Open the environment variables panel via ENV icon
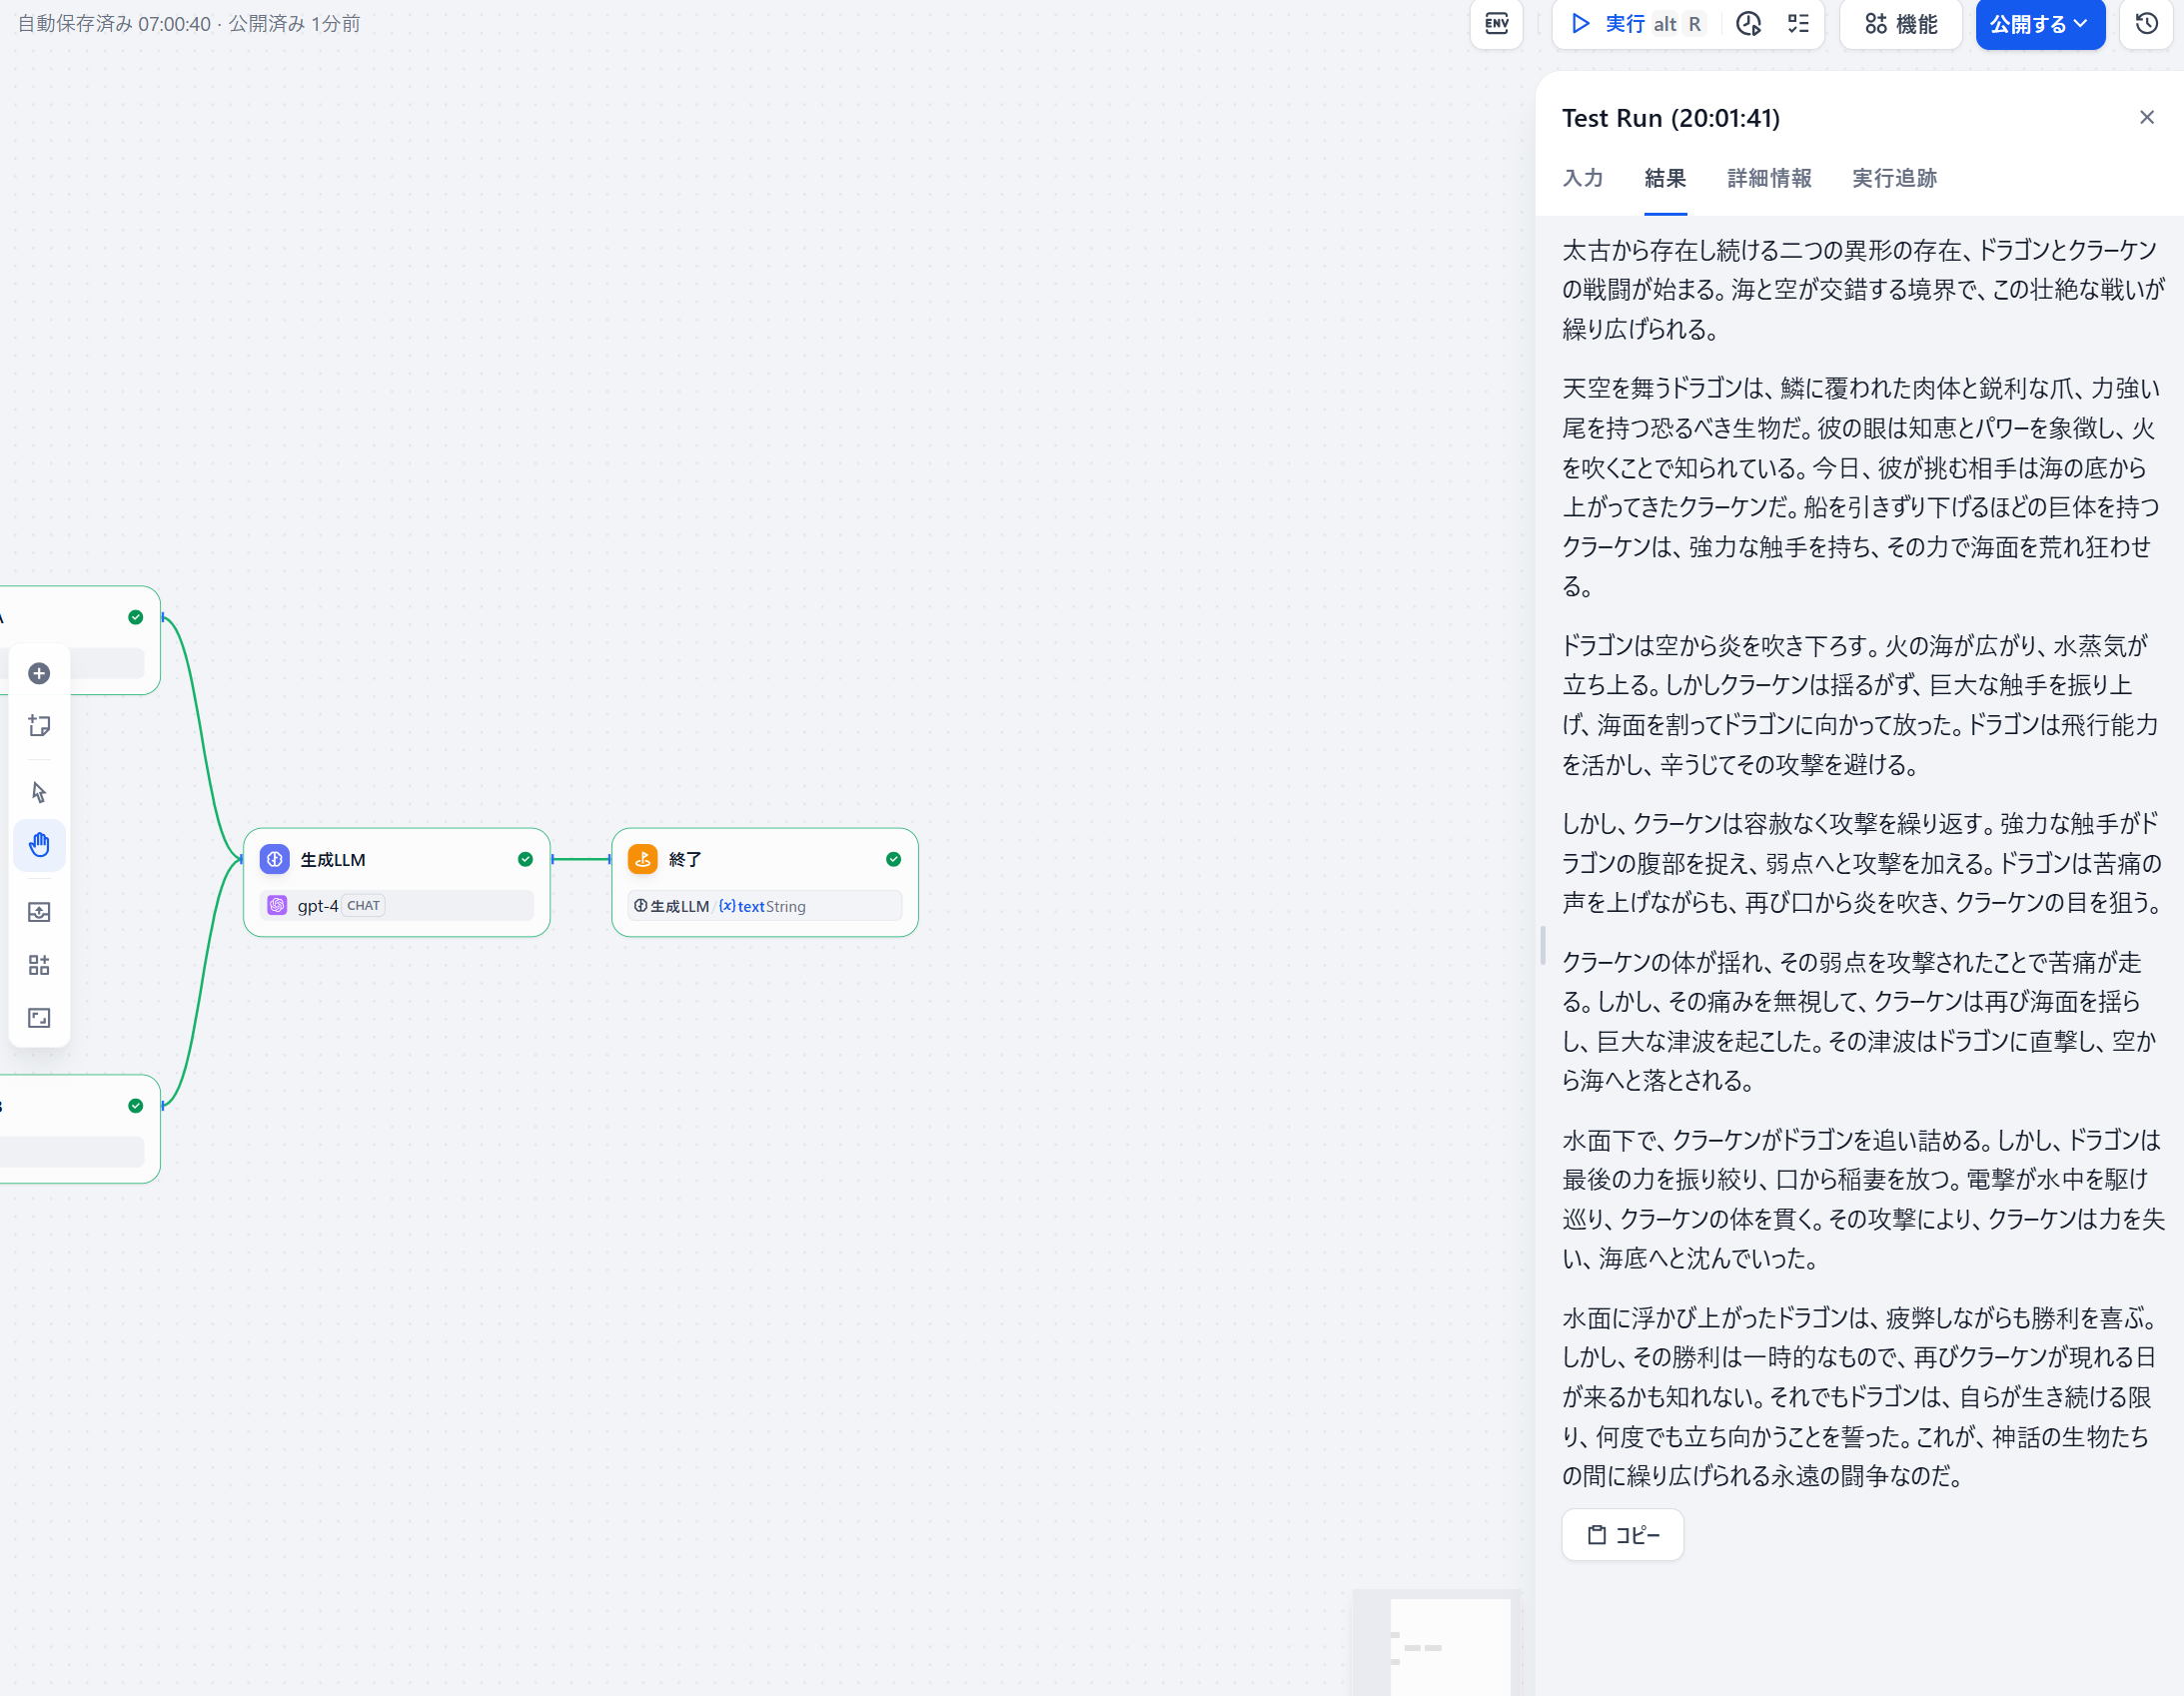This screenshot has height=1696, width=2184. point(1496,24)
